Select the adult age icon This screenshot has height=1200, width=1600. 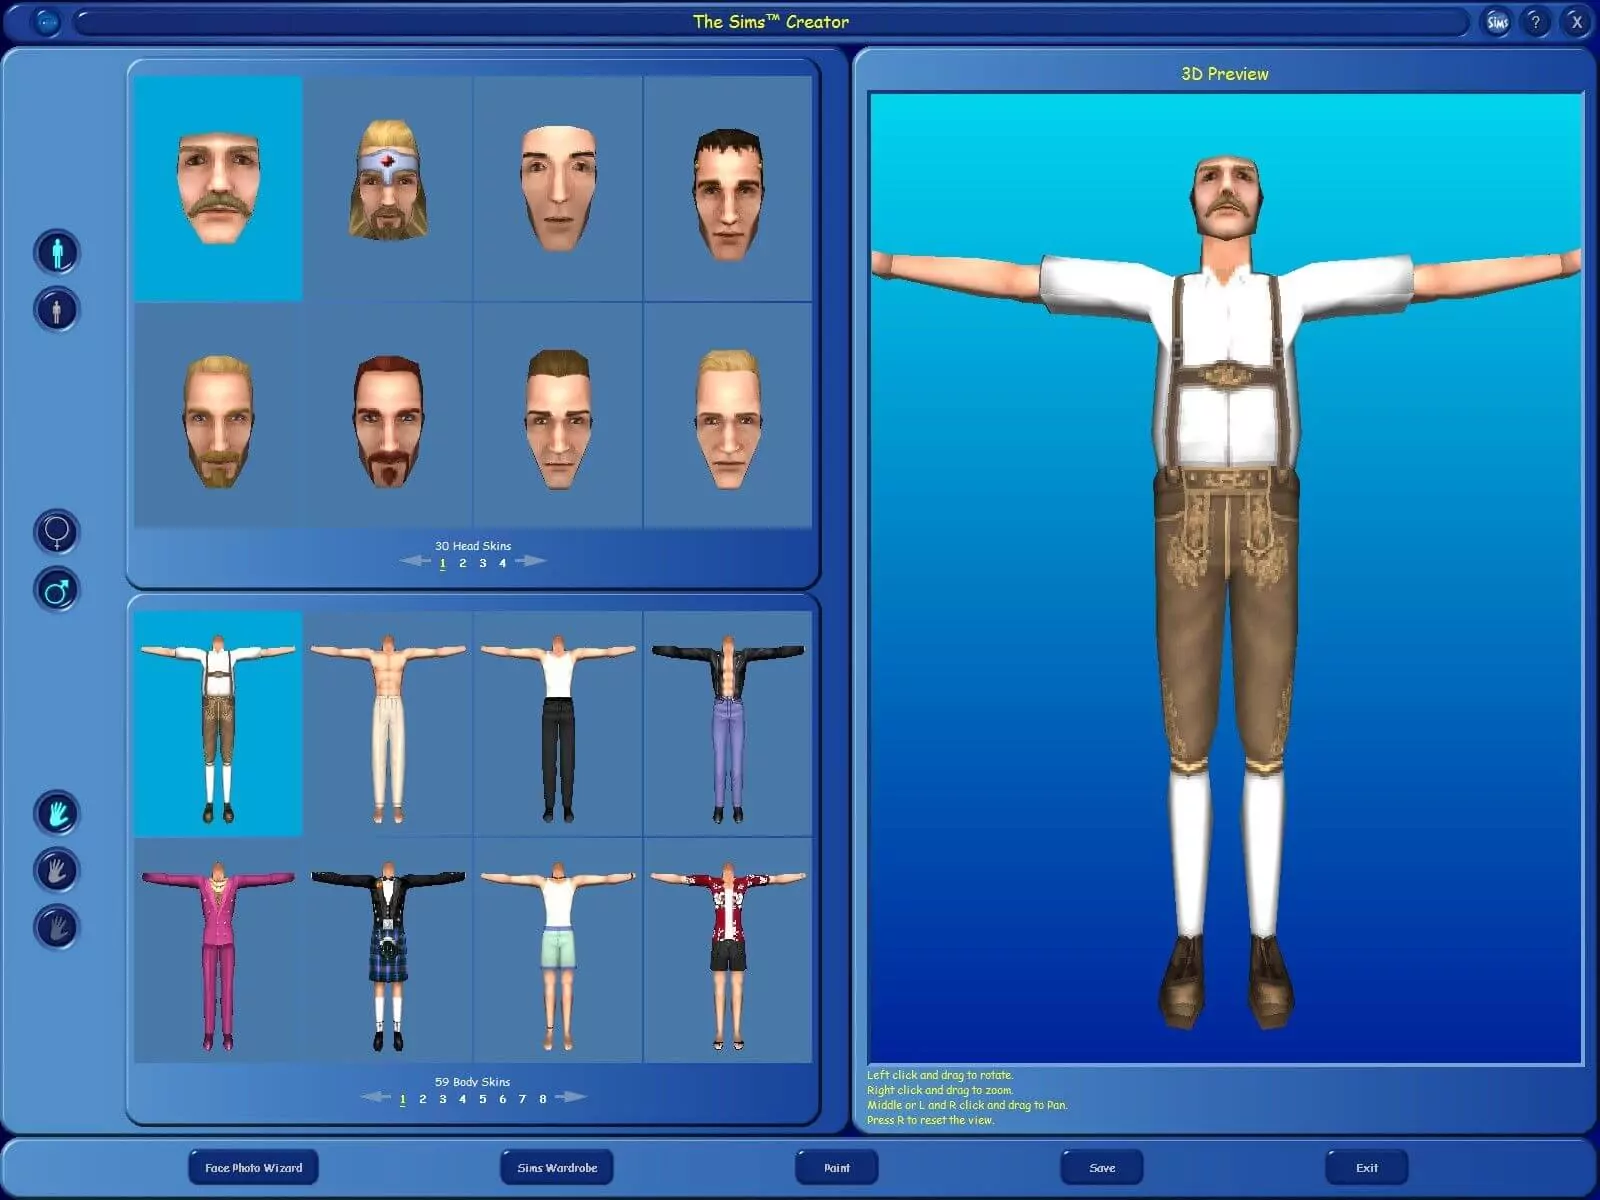click(57, 252)
